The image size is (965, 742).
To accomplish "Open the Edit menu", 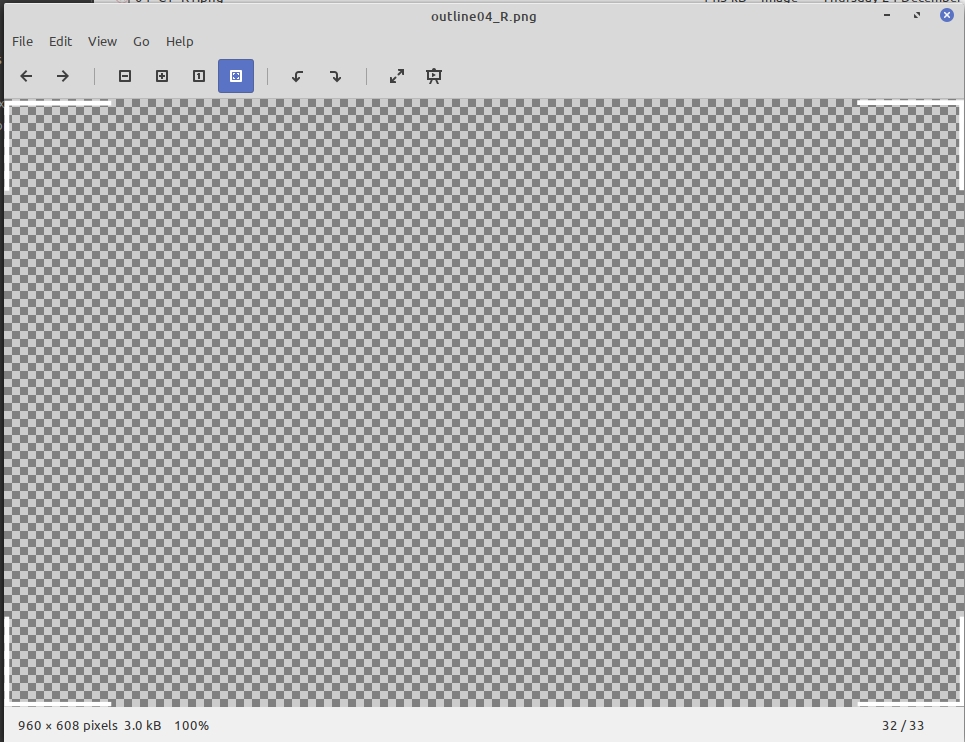I will (x=61, y=41).
